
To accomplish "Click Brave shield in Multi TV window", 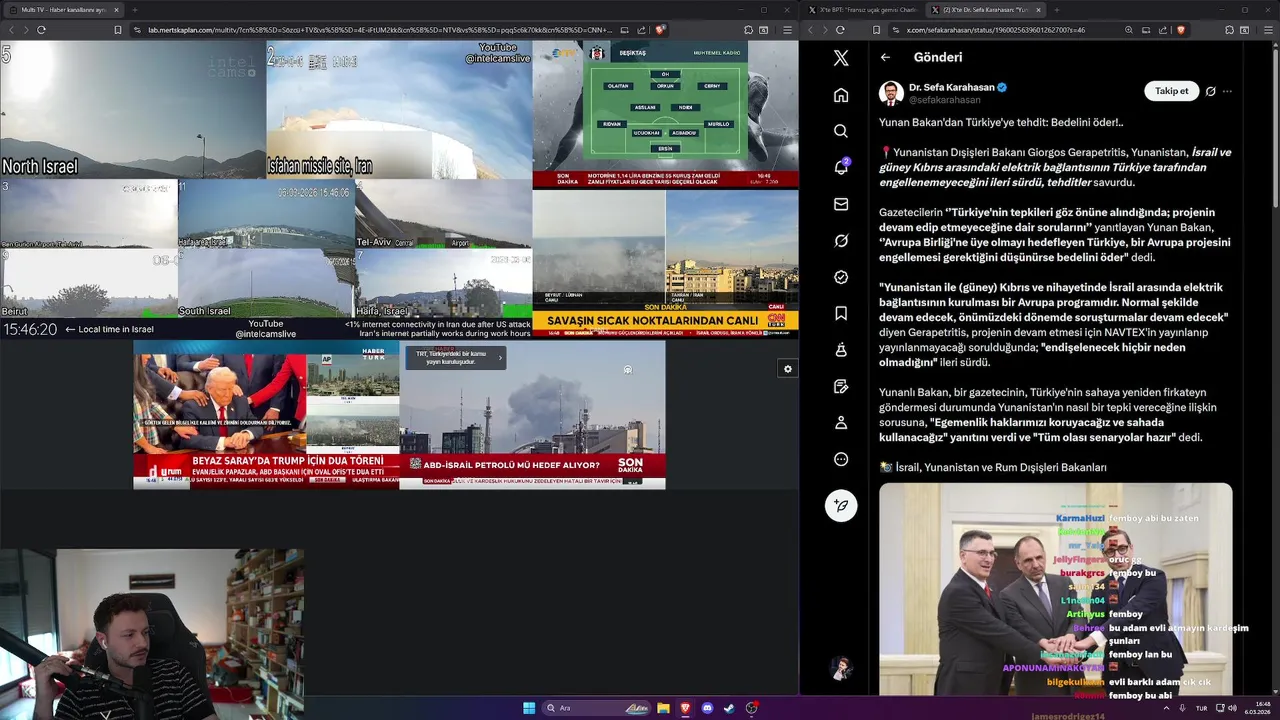I will (660, 30).
